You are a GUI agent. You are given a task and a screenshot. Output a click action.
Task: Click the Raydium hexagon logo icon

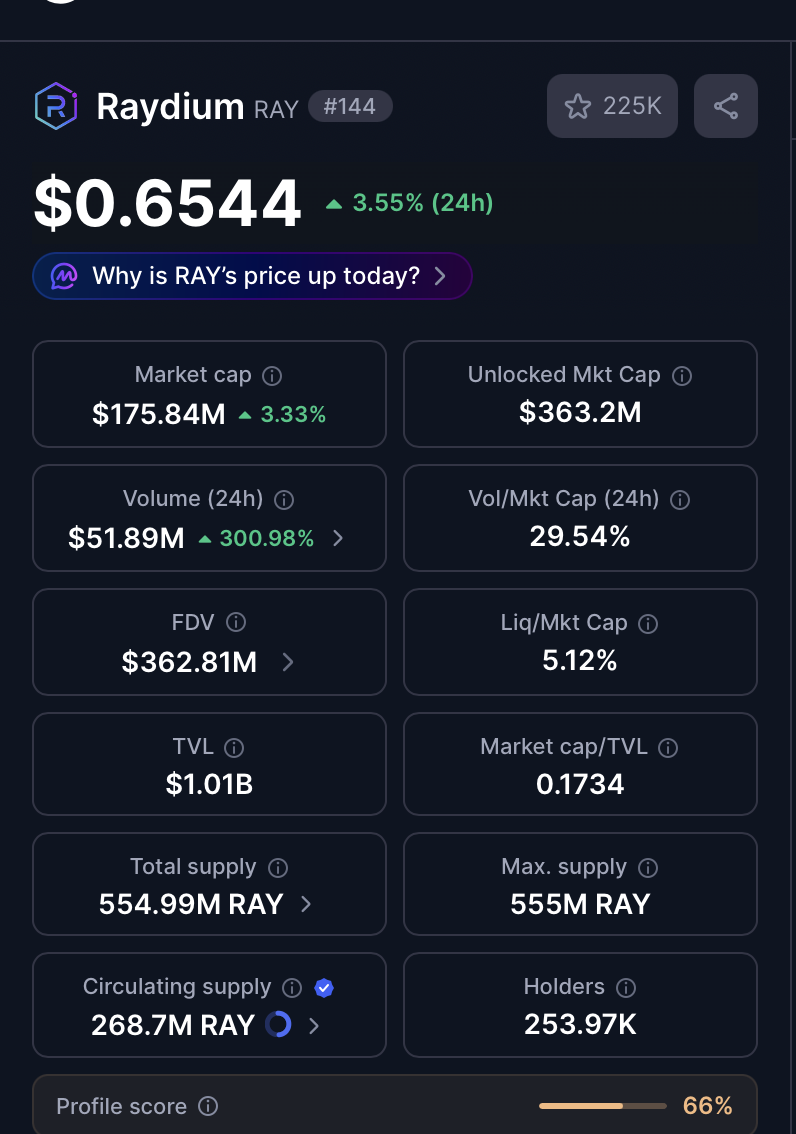point(56,106)
